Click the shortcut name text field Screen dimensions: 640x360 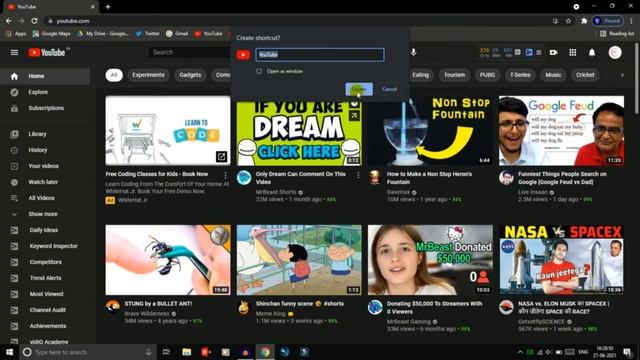(320, 55)
